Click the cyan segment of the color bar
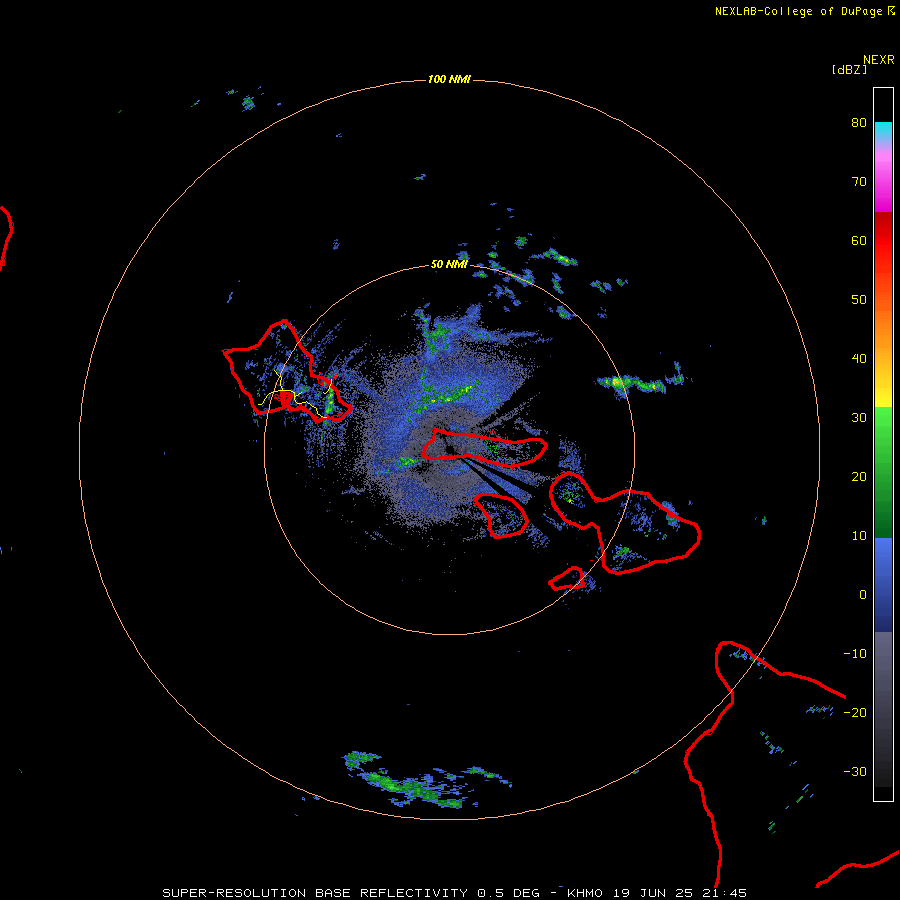 tap(883, 131)
